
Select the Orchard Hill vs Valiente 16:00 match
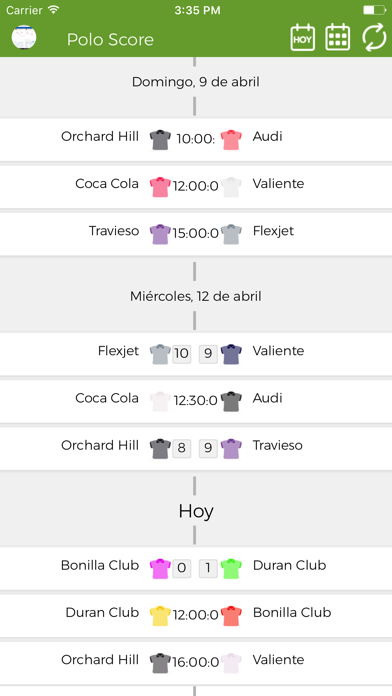(x=196, y=662)
